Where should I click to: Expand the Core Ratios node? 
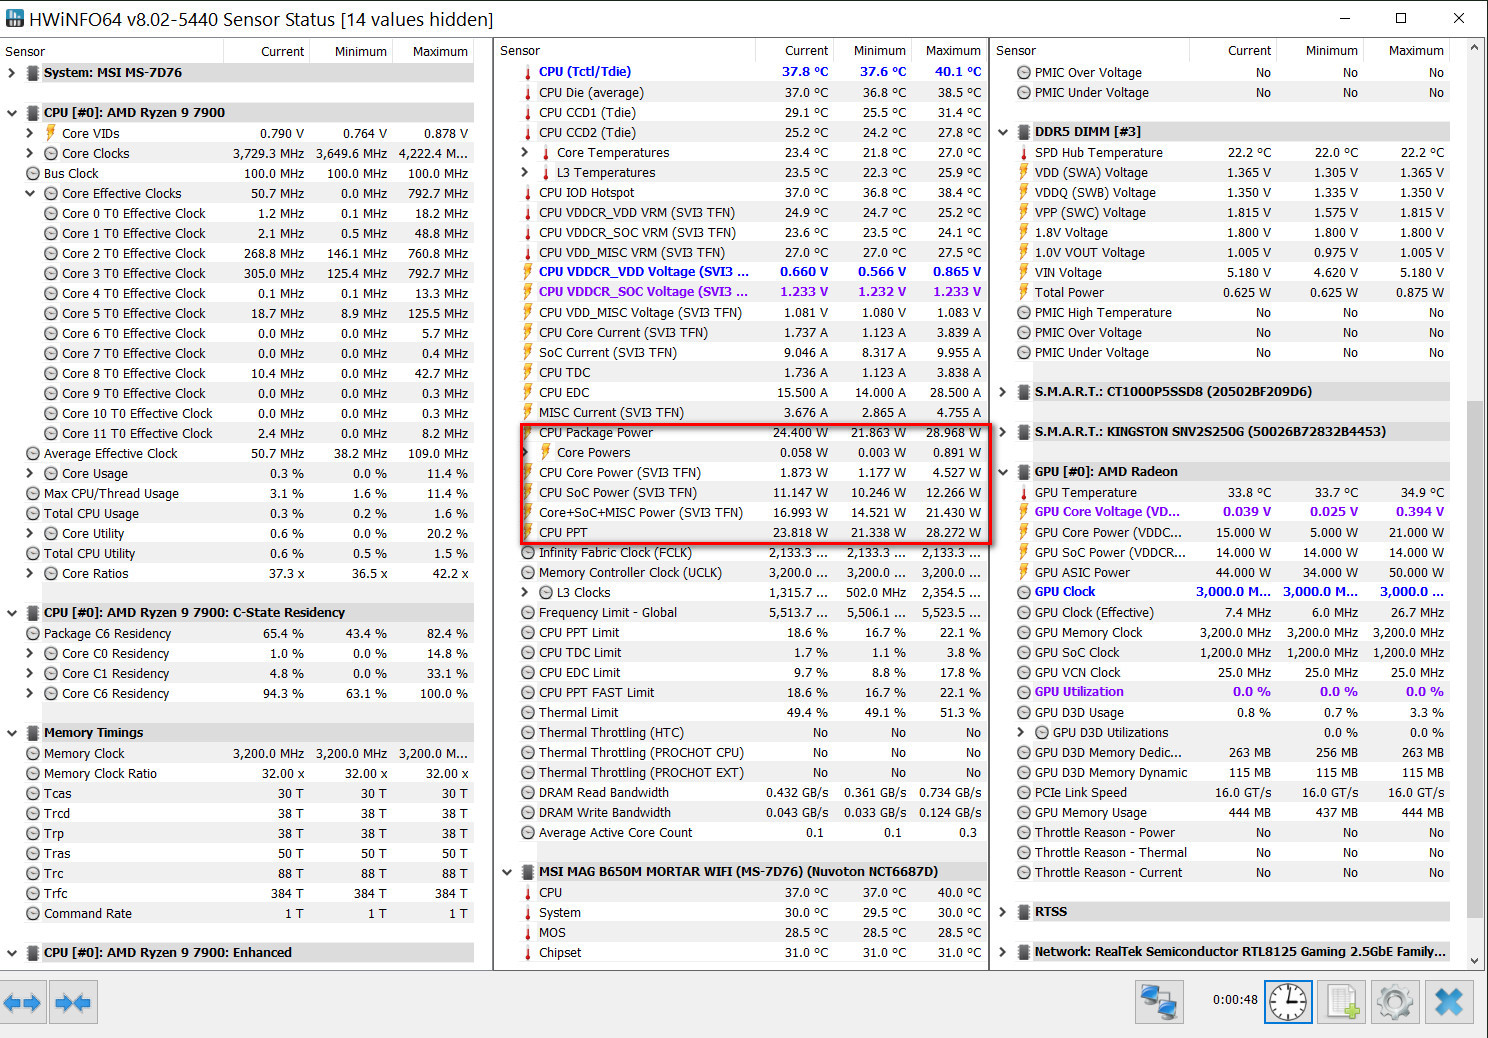29,574
